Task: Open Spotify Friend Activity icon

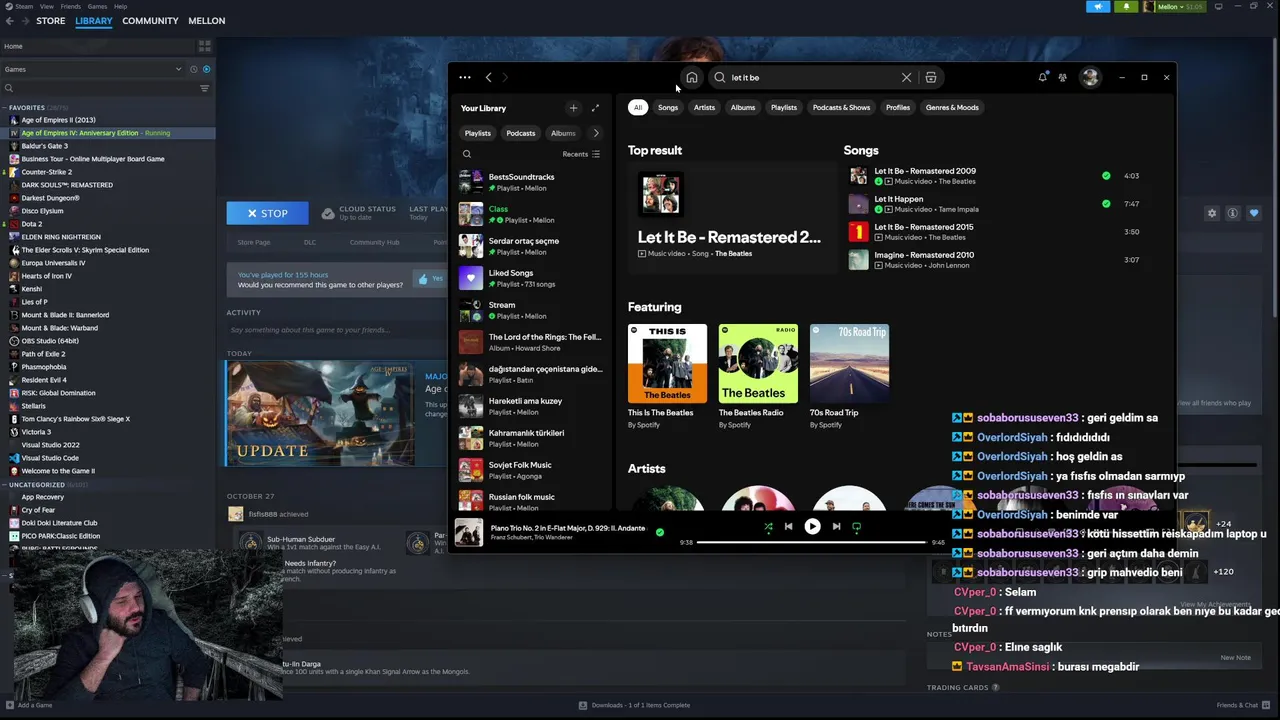Action: tap(1062, 77)
